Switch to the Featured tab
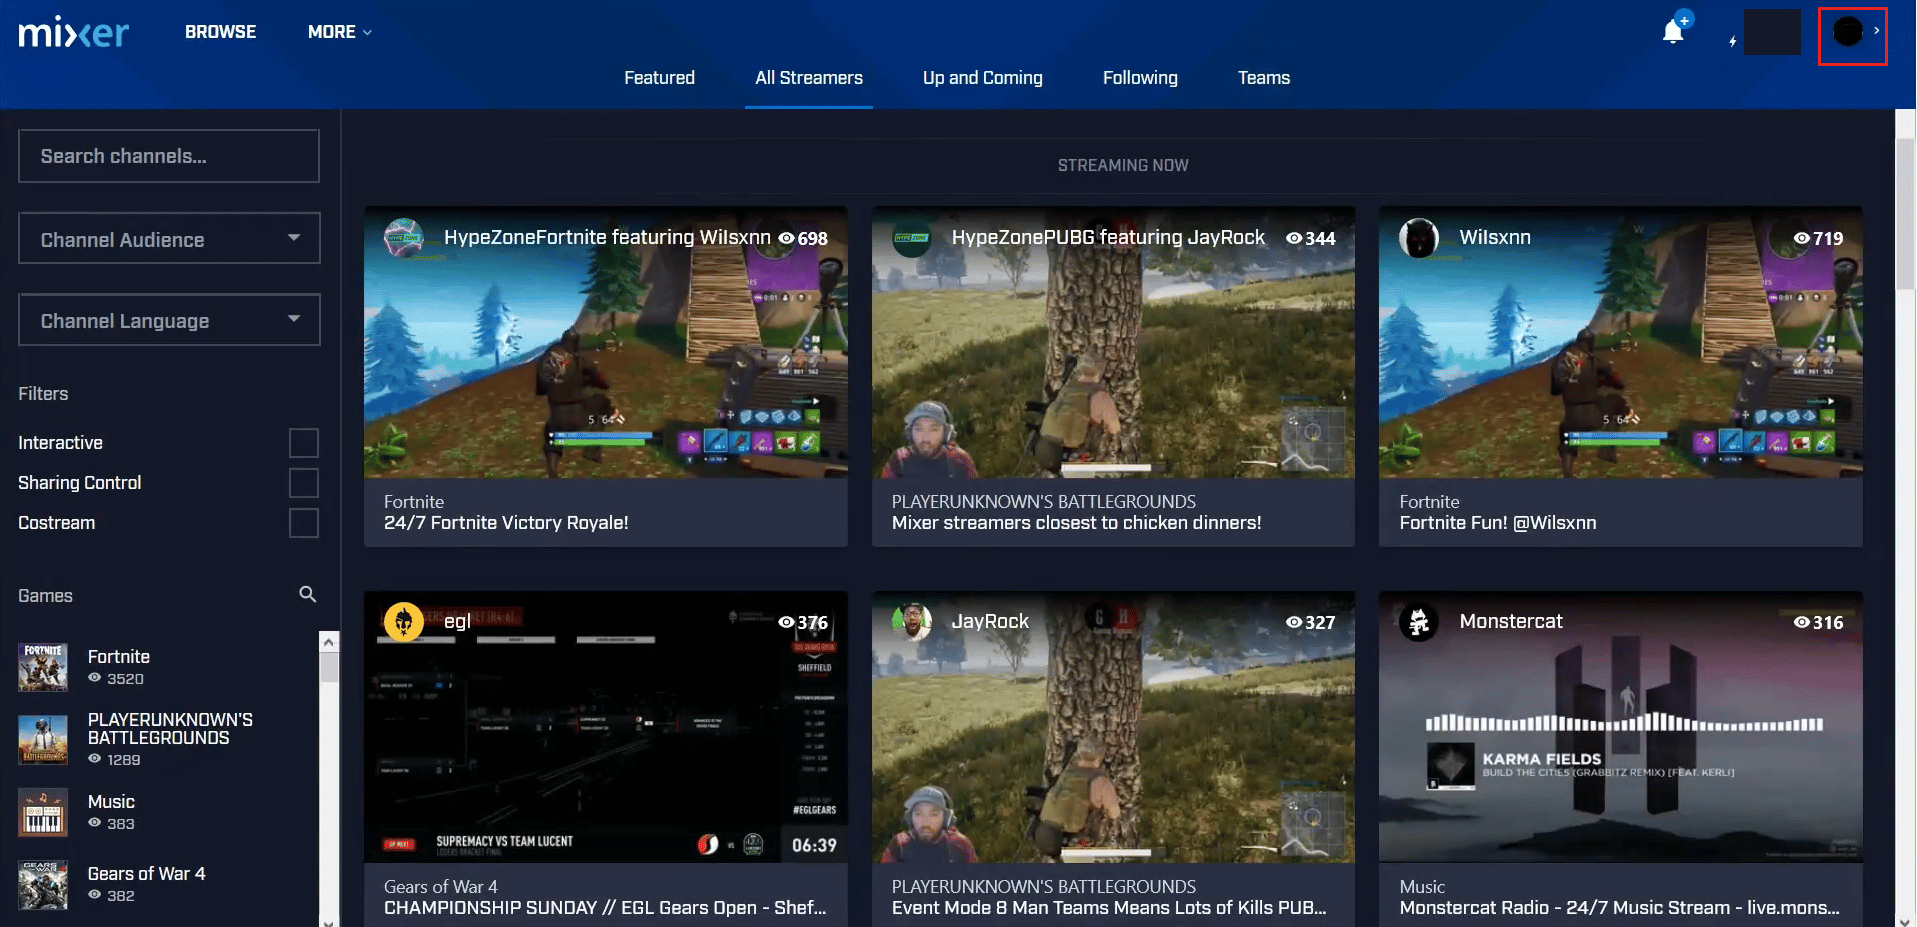Screen dimensions: 1917x927 point(659,78)
